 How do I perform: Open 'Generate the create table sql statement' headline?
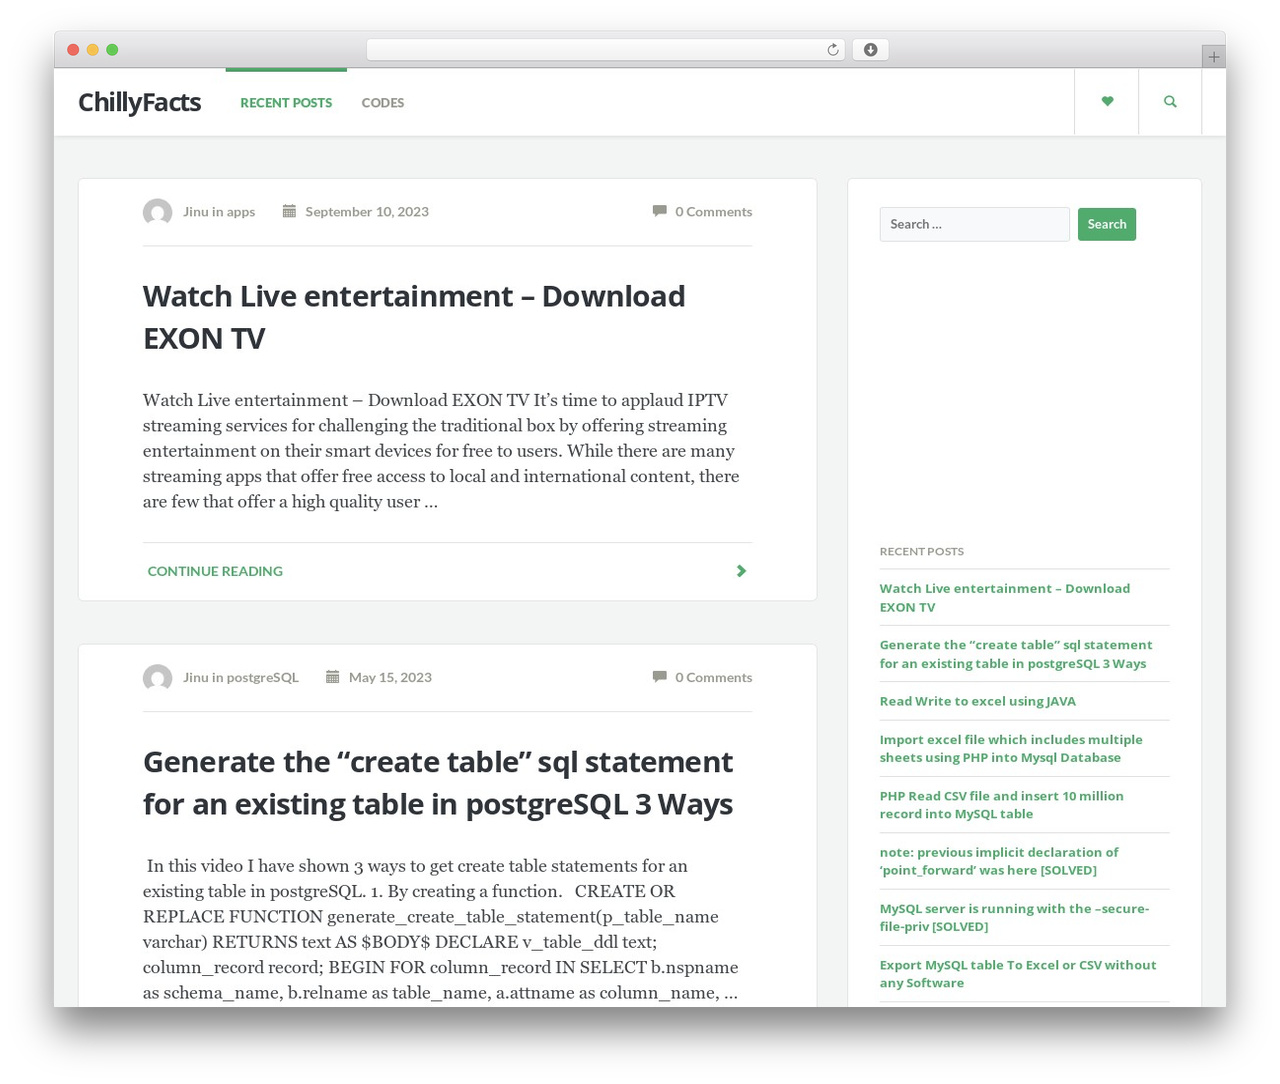438,783
